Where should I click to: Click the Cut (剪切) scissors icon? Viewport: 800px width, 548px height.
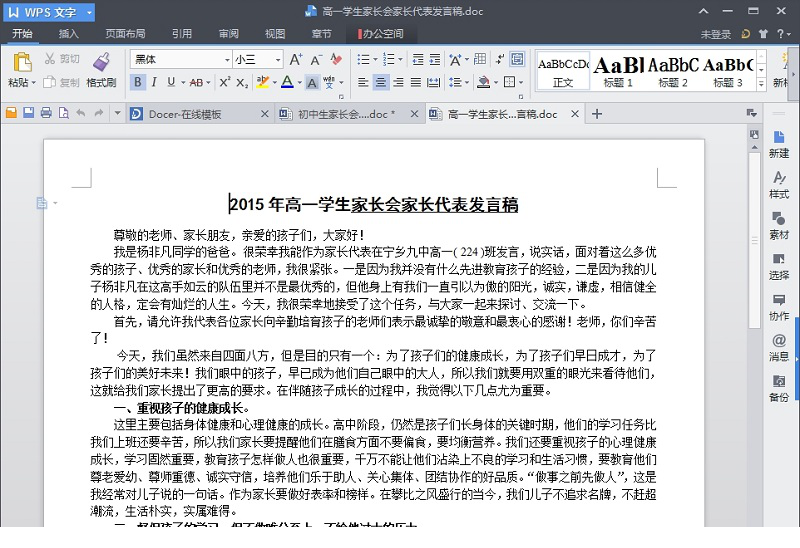tap(49, 58)
